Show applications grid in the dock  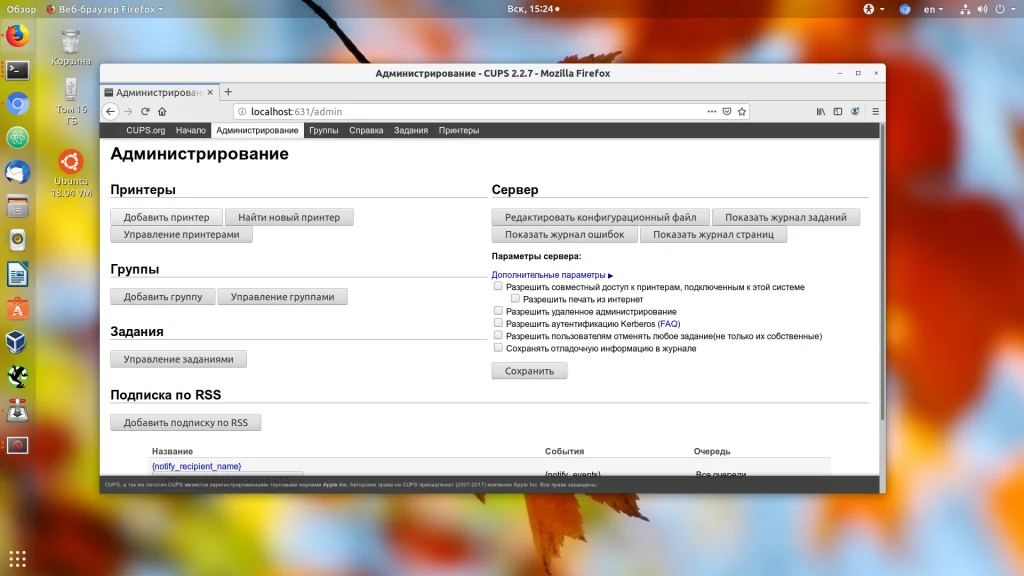click(x=18, y=559)
